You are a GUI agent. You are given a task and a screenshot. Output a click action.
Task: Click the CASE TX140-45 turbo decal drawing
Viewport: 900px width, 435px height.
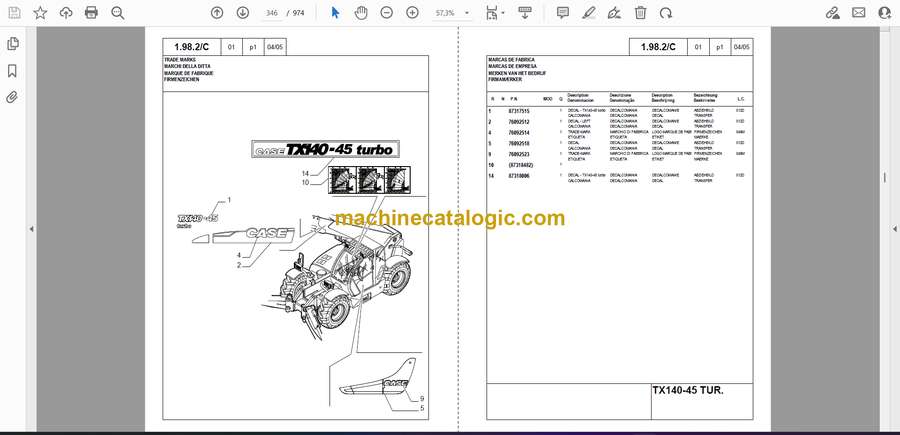point(325,149)
